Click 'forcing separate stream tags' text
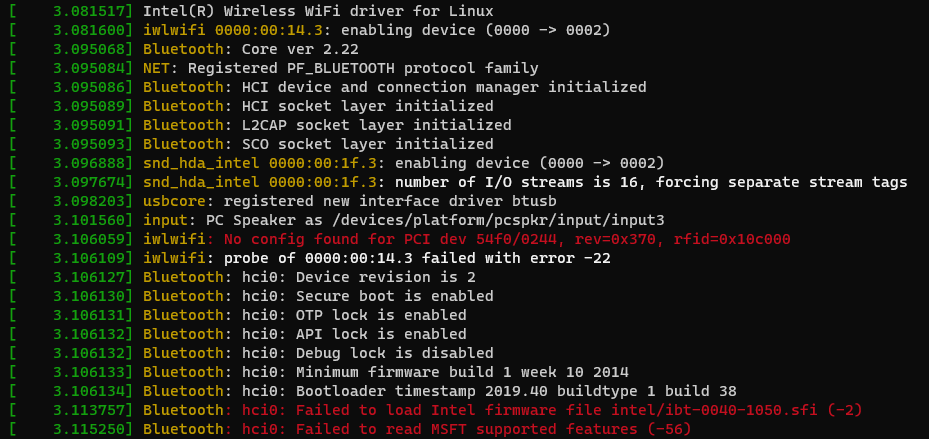 pyautogui.click(x=781, y=182)
